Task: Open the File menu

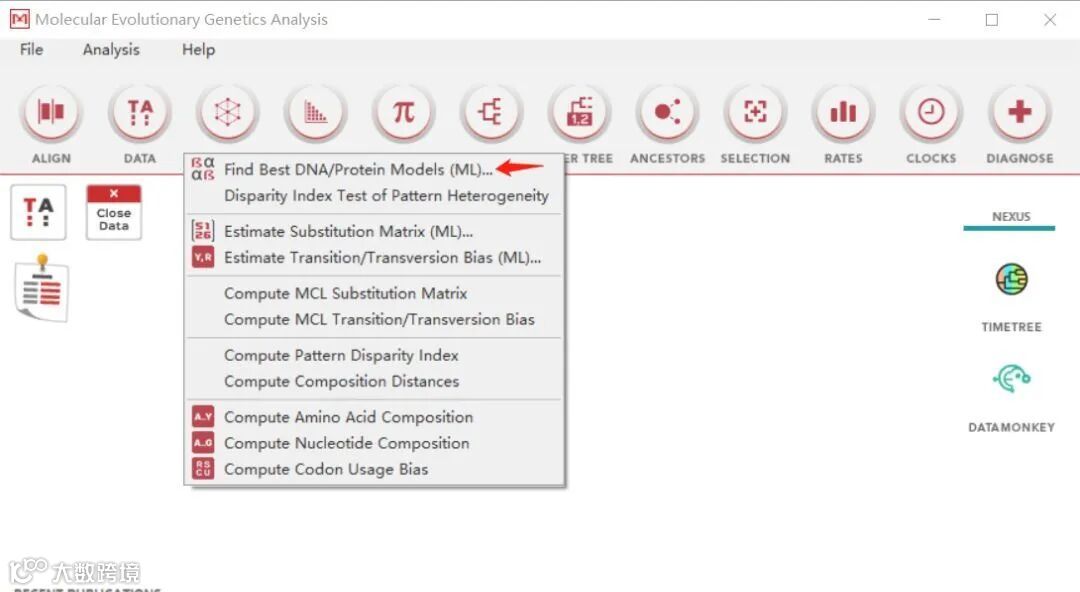Action: pos(31,50)
